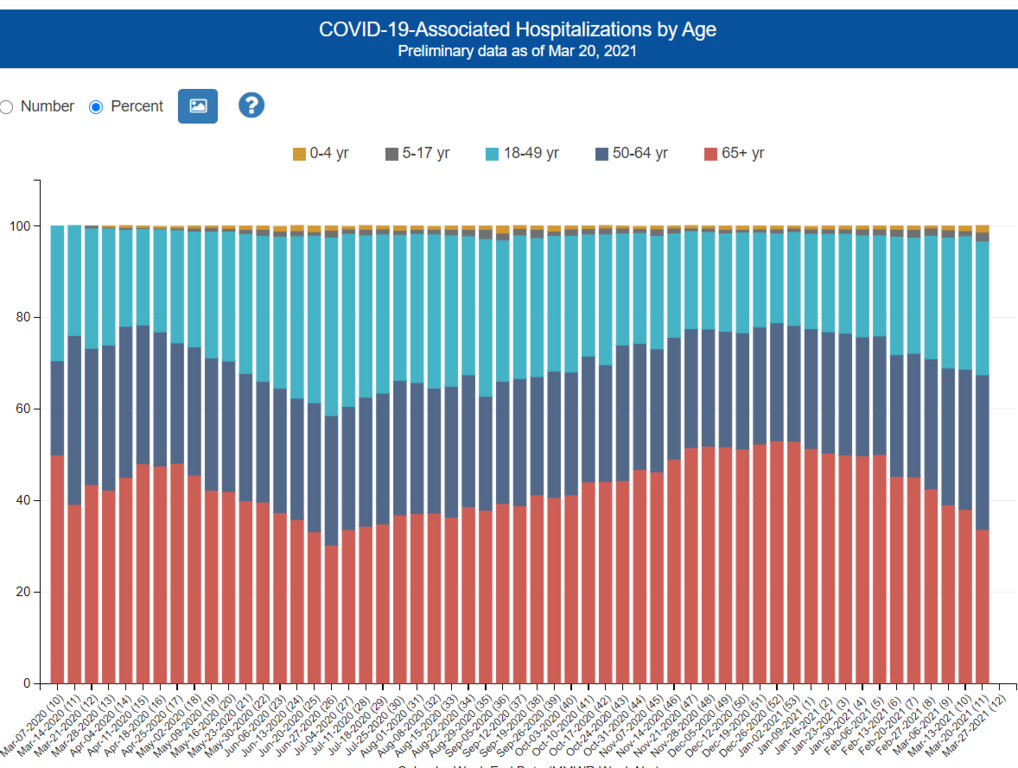
Task: Select the Percent radio button
Action: (96, 107)
